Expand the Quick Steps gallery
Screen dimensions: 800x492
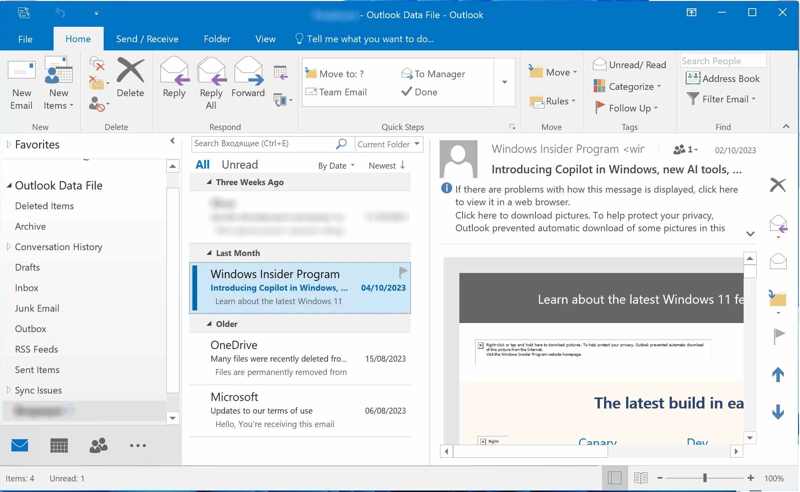tap(504, 82)
